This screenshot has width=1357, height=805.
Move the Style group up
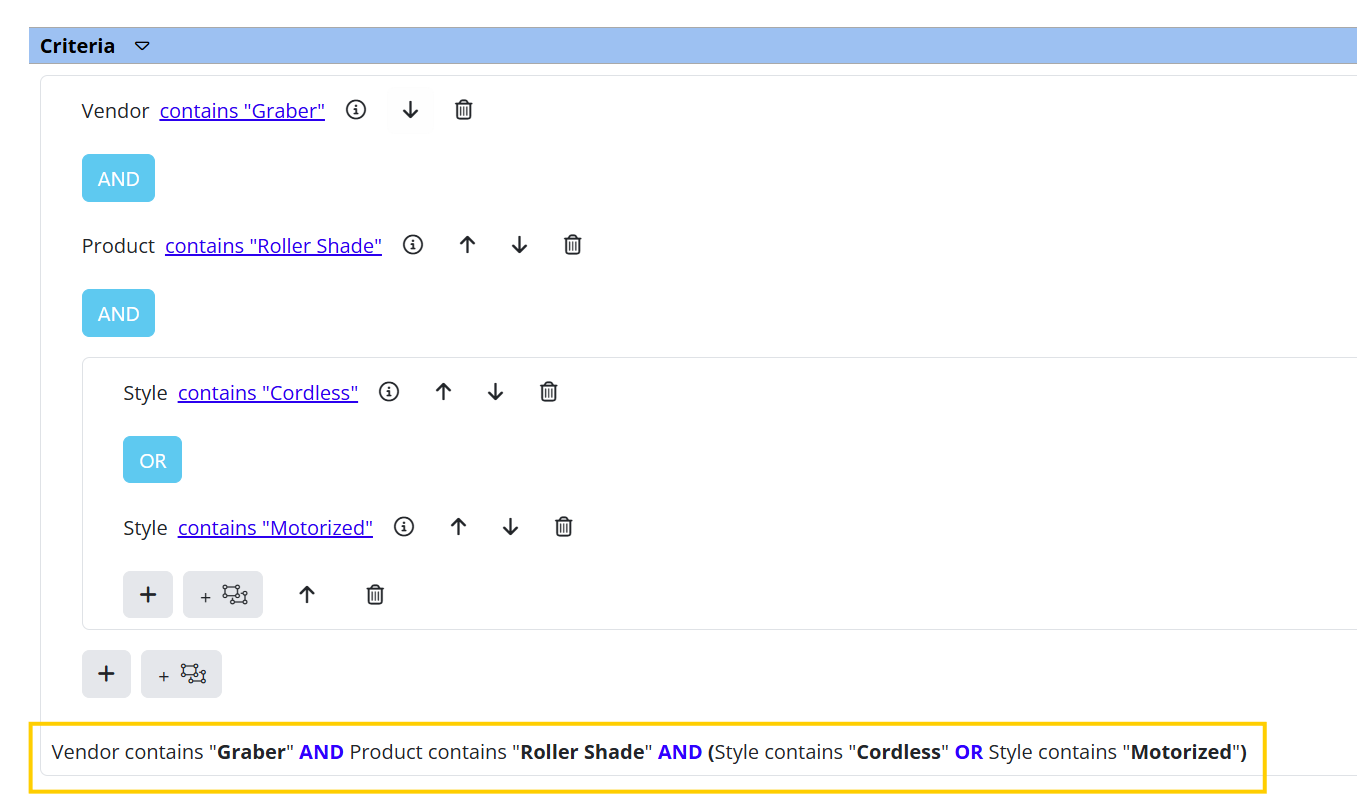tap(307, 595)
